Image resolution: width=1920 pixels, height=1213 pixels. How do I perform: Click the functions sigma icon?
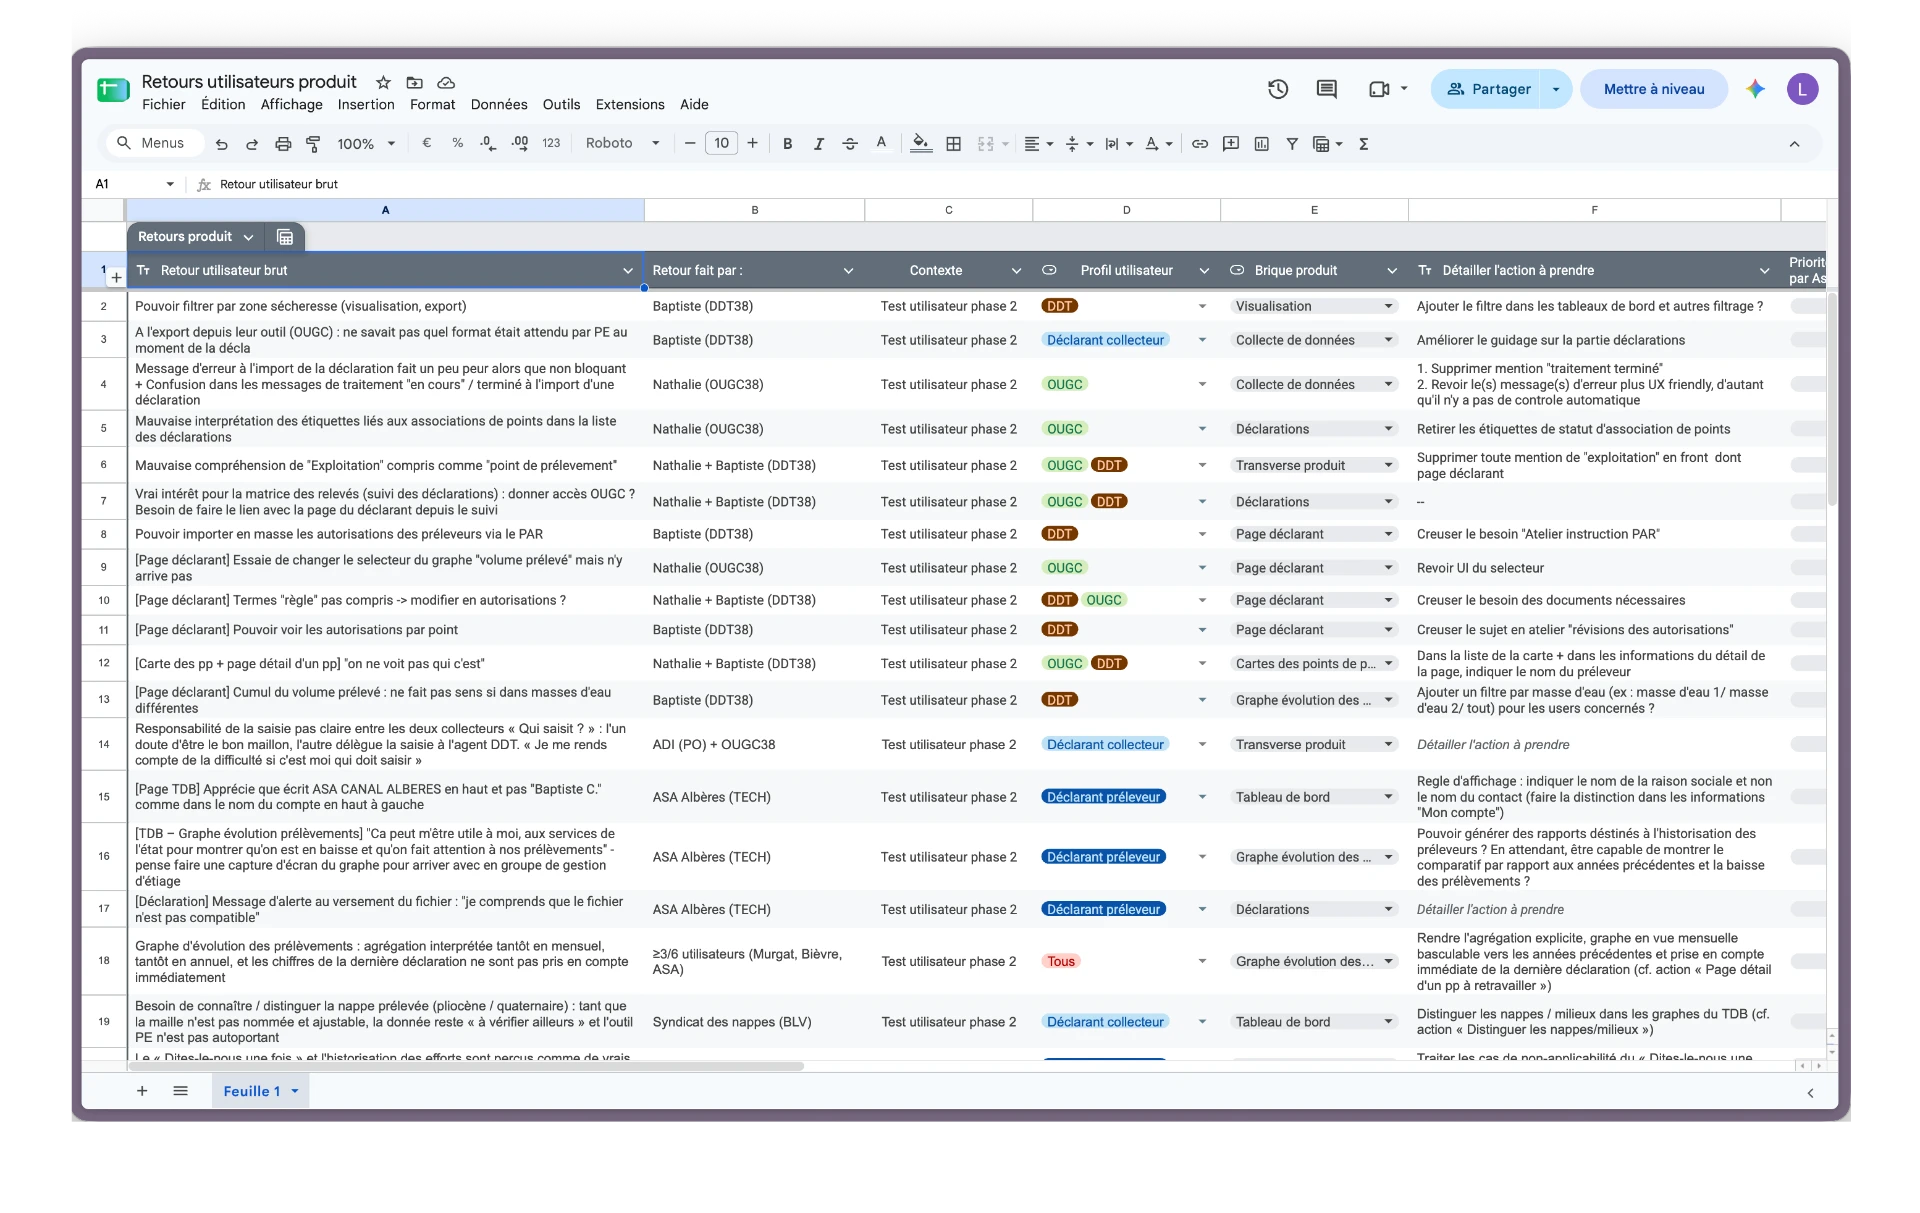(x=1363, y=144)
